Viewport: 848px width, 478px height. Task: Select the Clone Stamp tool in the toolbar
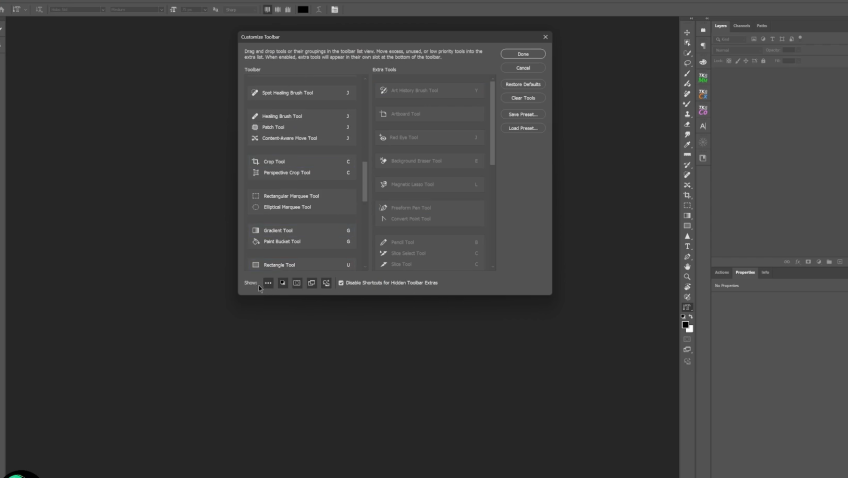[687, 114]
